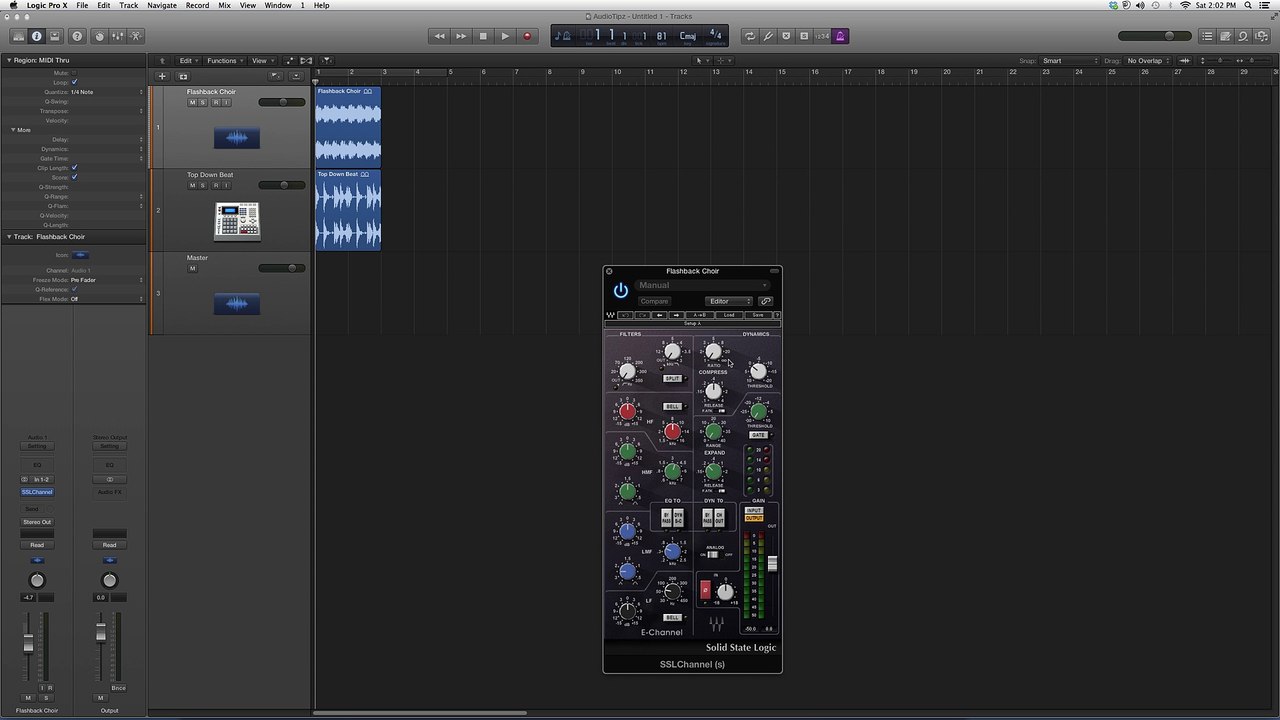Click the A->B copy button
Screen dimensions: 1280x720
700,315
